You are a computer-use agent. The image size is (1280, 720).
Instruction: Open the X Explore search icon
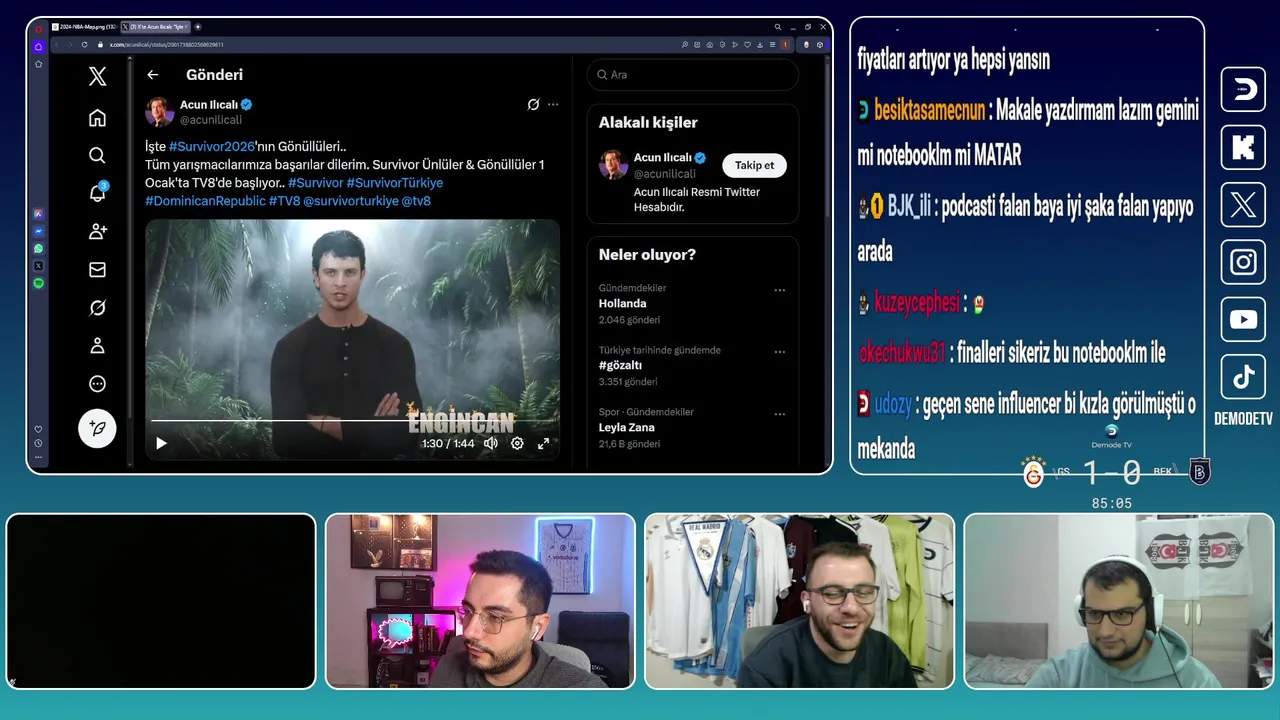[97, 156]
